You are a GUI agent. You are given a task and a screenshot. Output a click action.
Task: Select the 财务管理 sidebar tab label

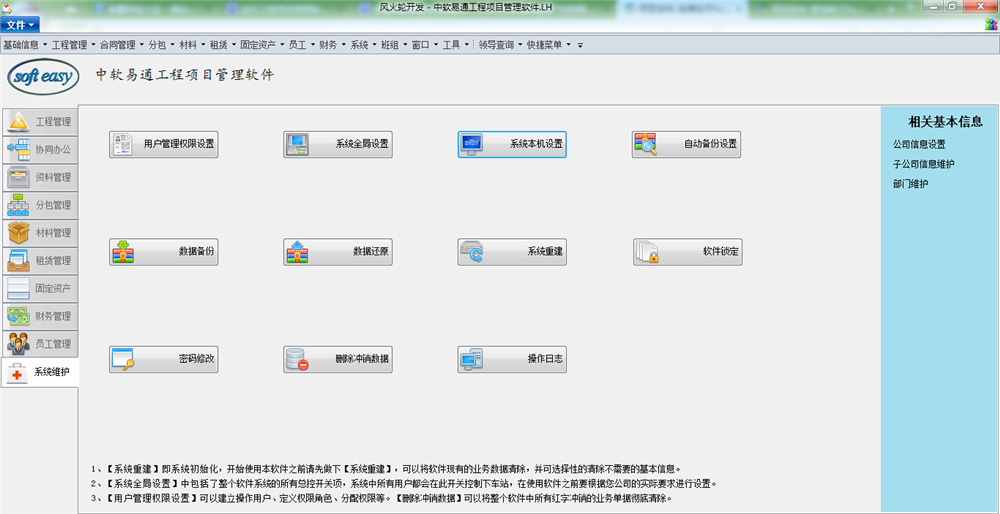coord(53,316)
